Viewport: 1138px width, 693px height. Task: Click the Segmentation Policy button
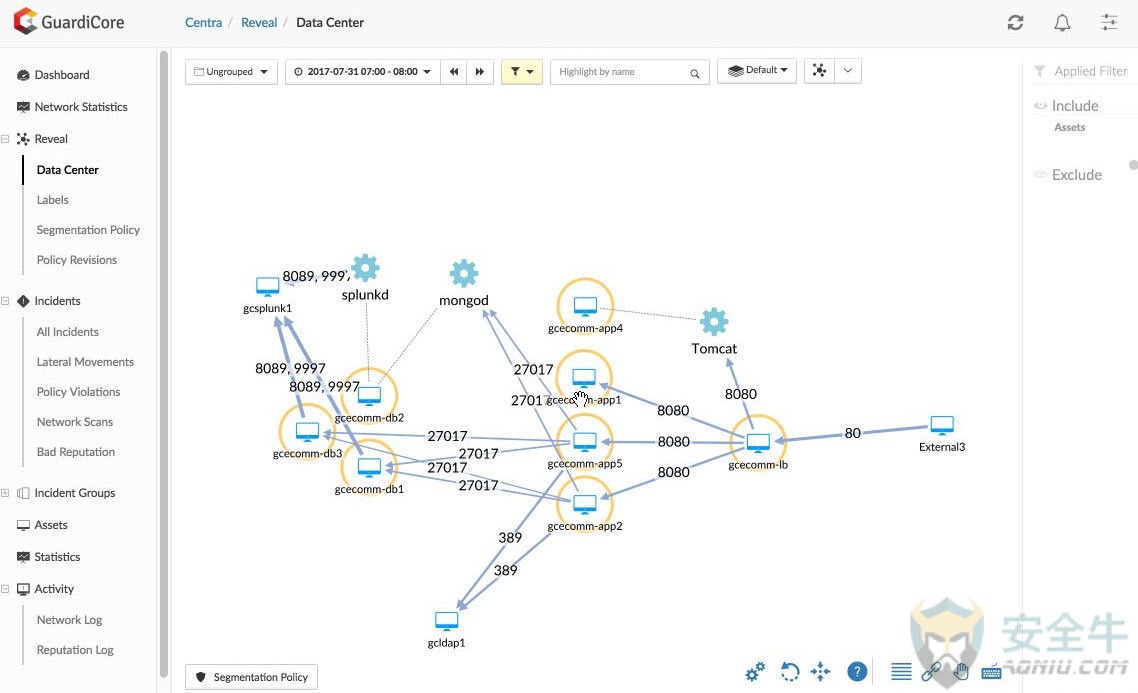(x=251, y=677)
